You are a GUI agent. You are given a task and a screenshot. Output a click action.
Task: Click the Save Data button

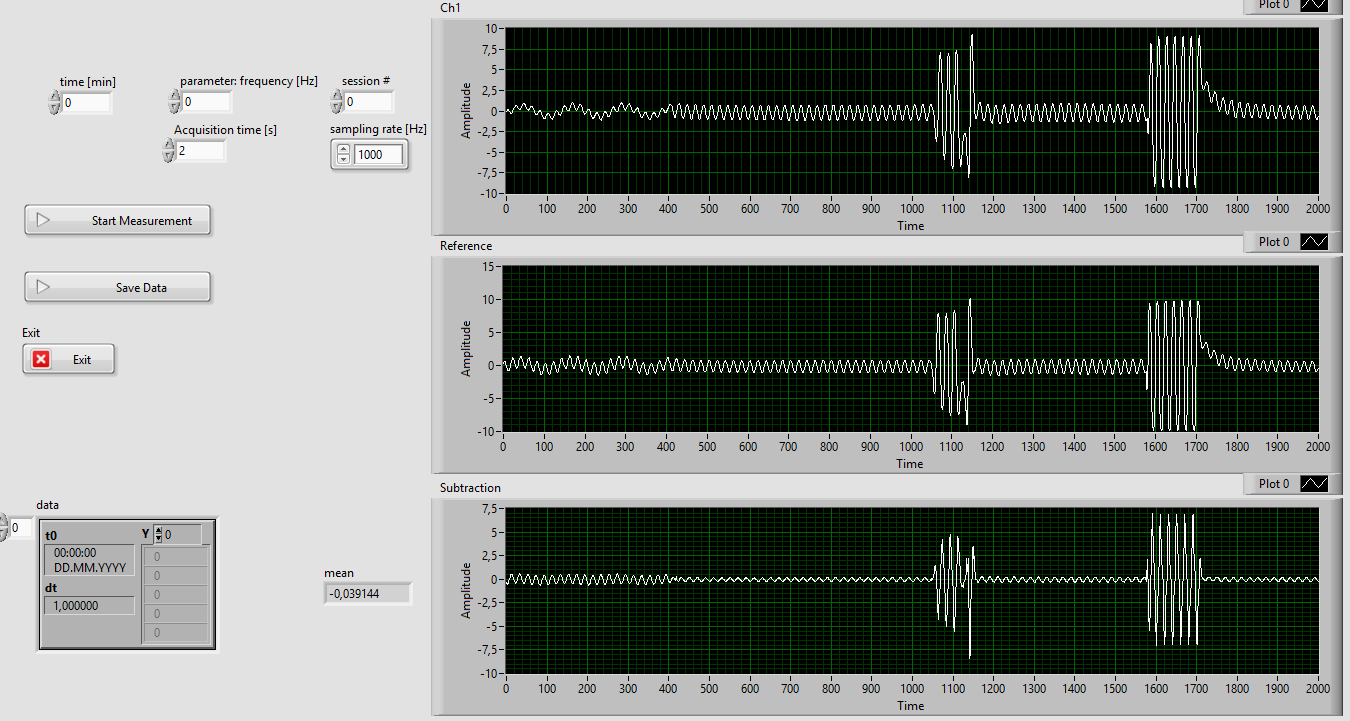click(x=117, y=287)
